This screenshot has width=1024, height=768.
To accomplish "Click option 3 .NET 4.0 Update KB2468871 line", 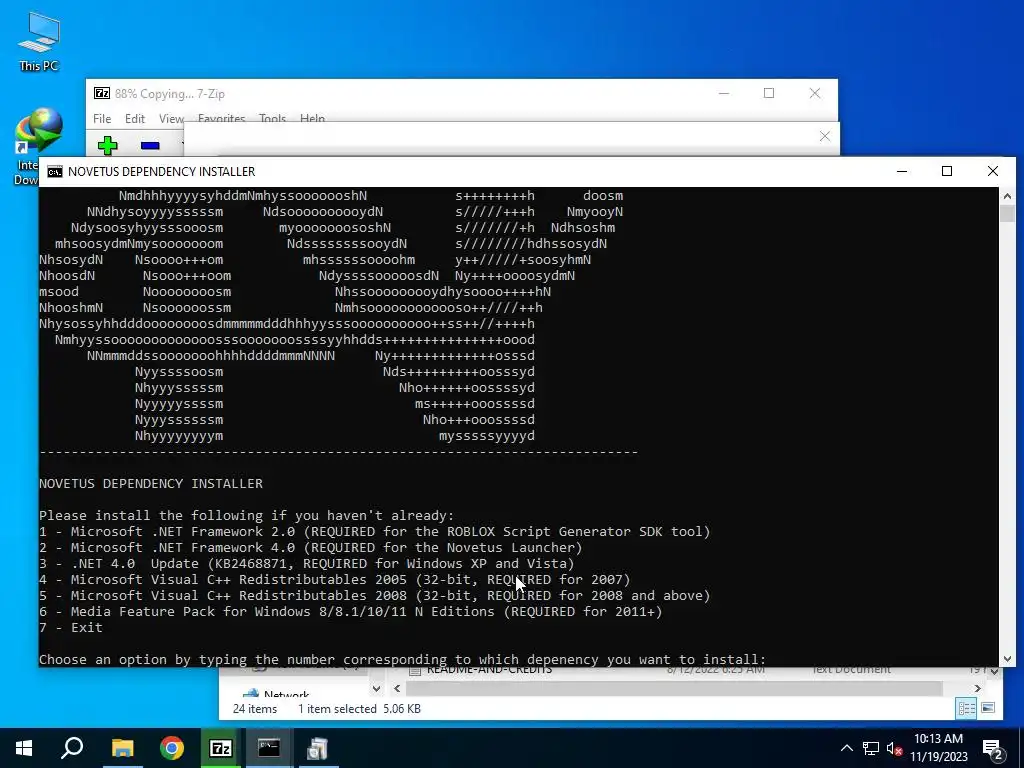I will [306, 564].
